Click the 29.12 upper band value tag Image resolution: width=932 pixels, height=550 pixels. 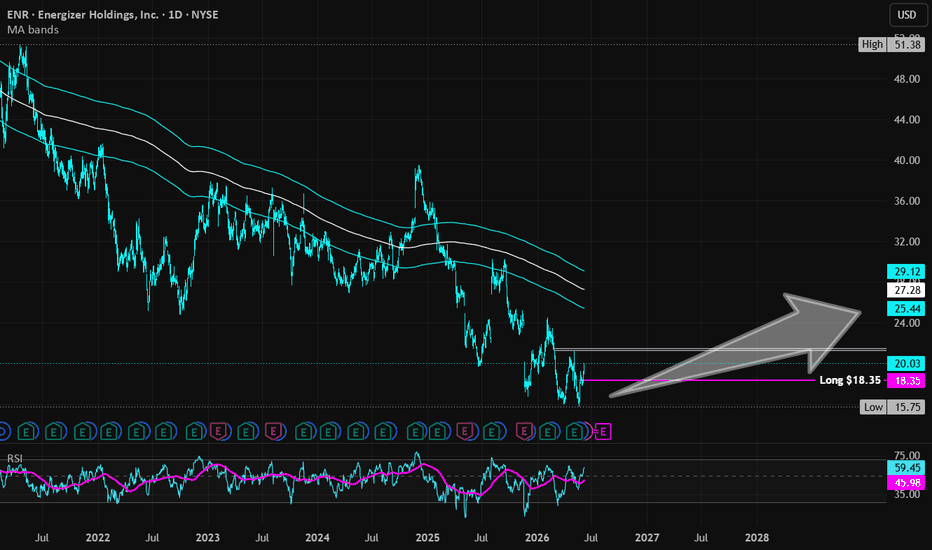[906, 272]
